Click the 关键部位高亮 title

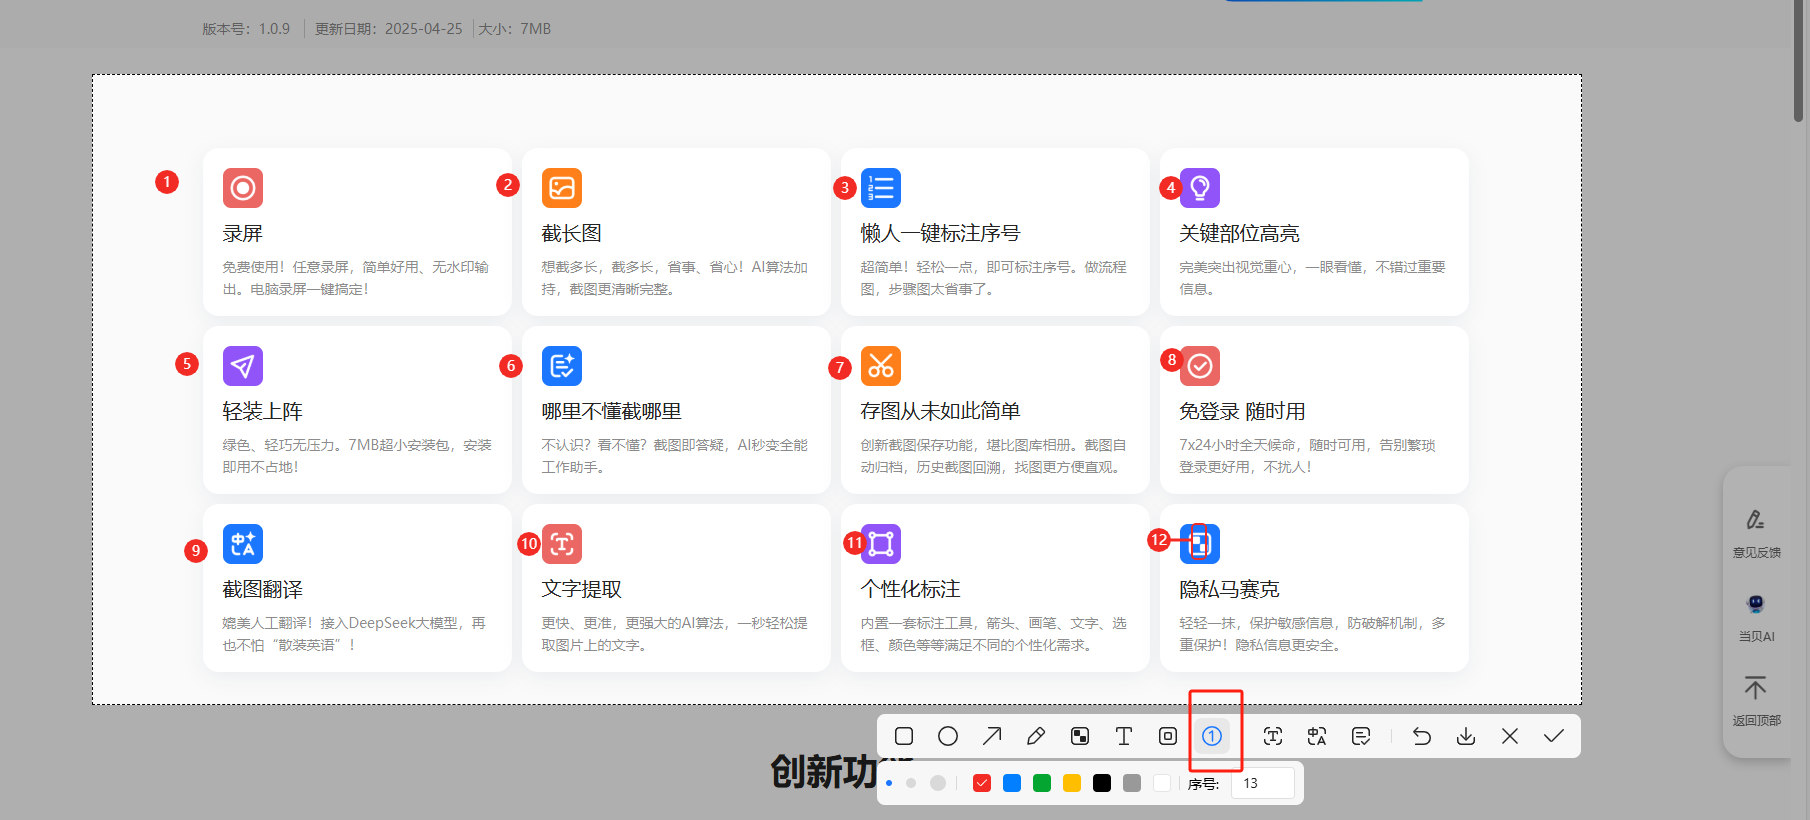[x=1239, y=233]
